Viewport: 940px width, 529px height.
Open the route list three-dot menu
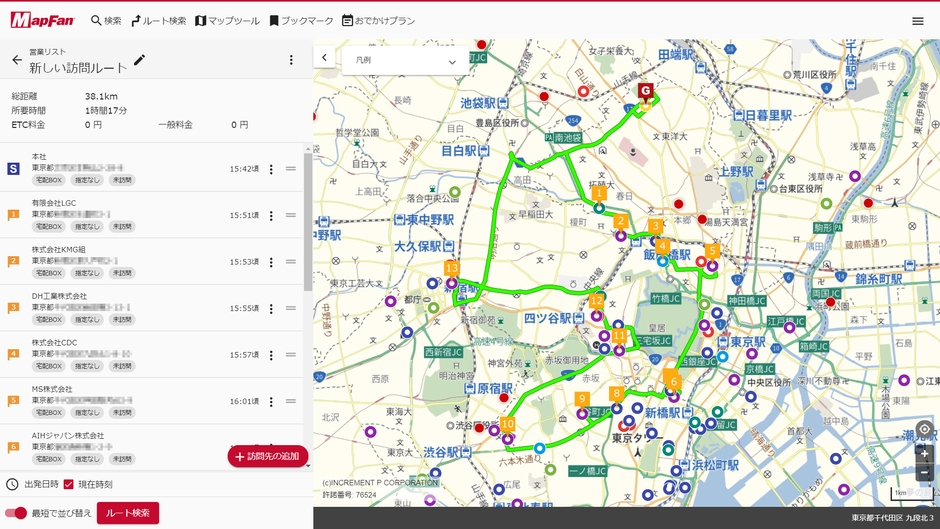291,60
